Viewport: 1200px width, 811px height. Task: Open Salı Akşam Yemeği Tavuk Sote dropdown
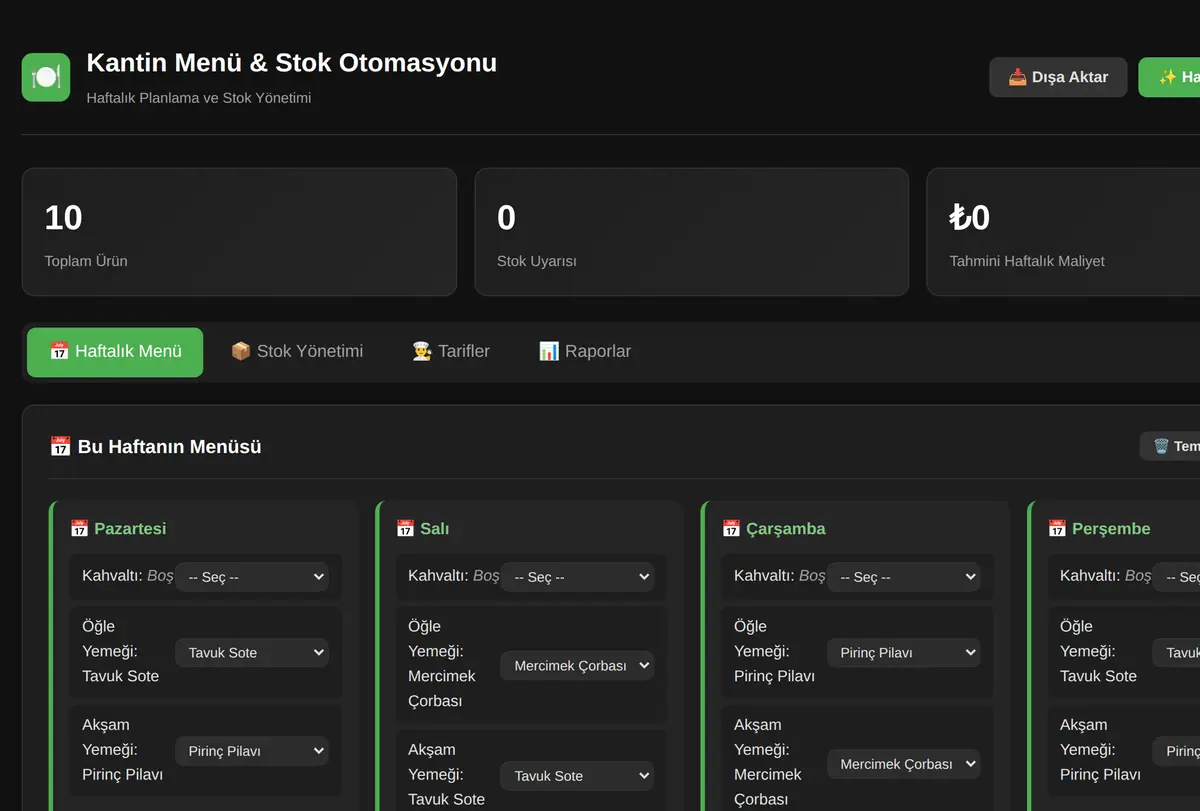pos(577,776)
